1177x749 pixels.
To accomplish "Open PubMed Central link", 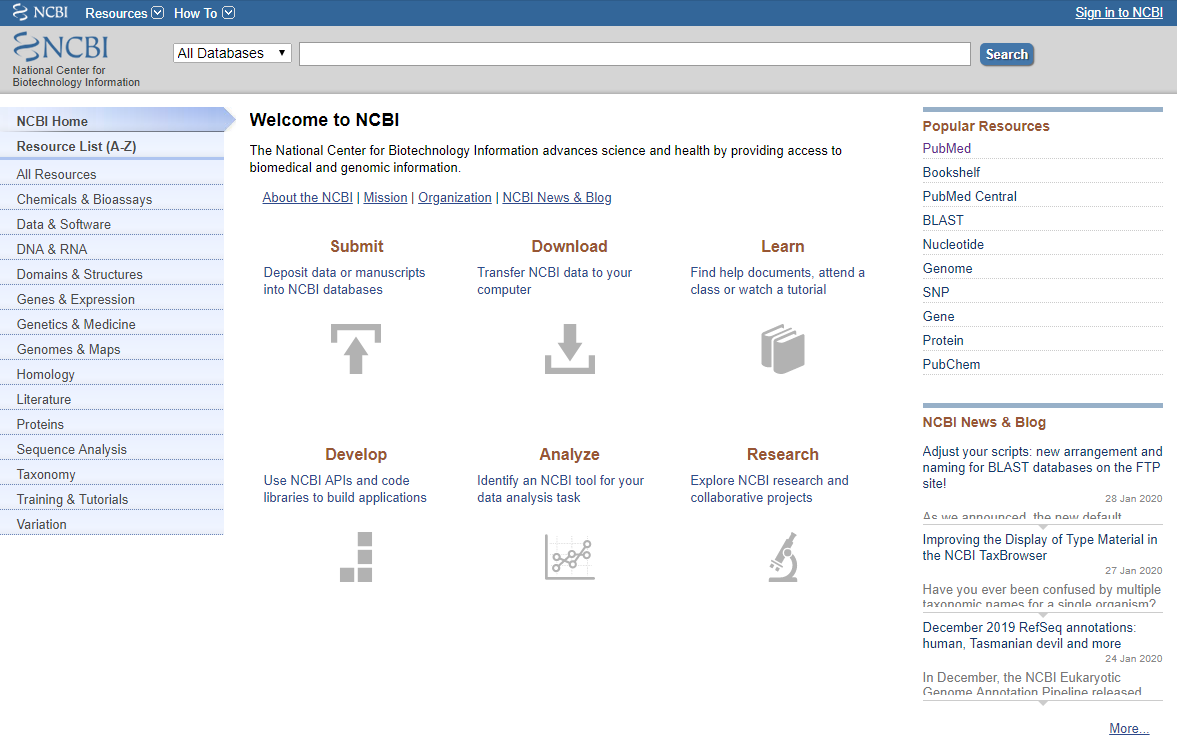I will (x=969, y=197).
